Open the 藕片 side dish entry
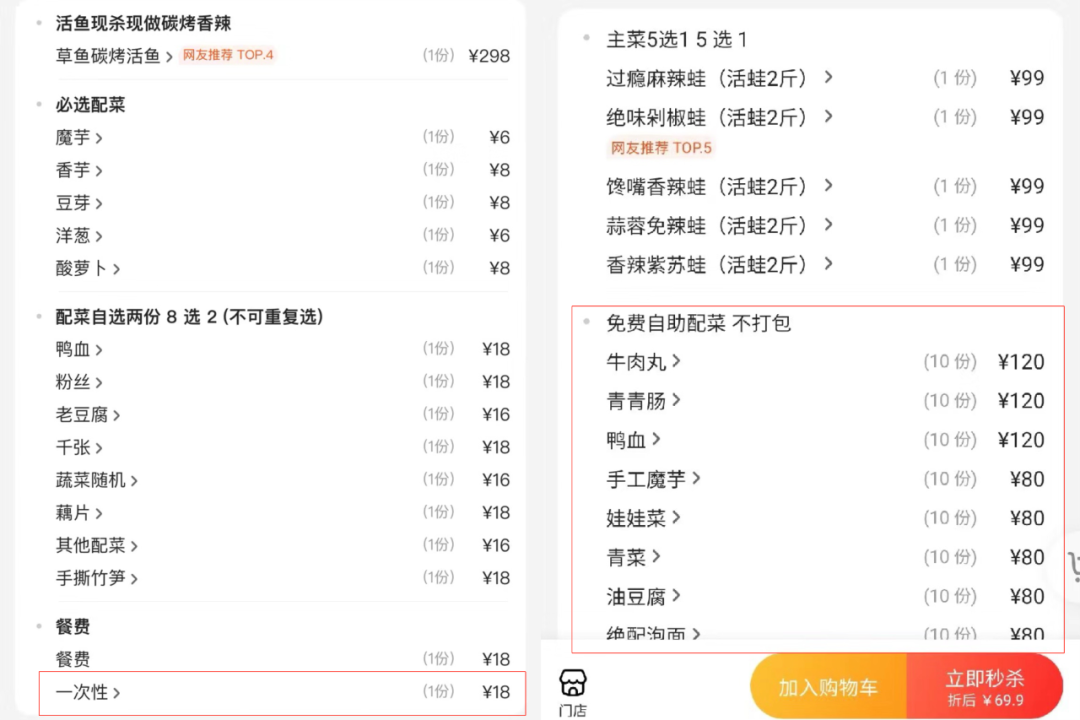 (72, 512)
